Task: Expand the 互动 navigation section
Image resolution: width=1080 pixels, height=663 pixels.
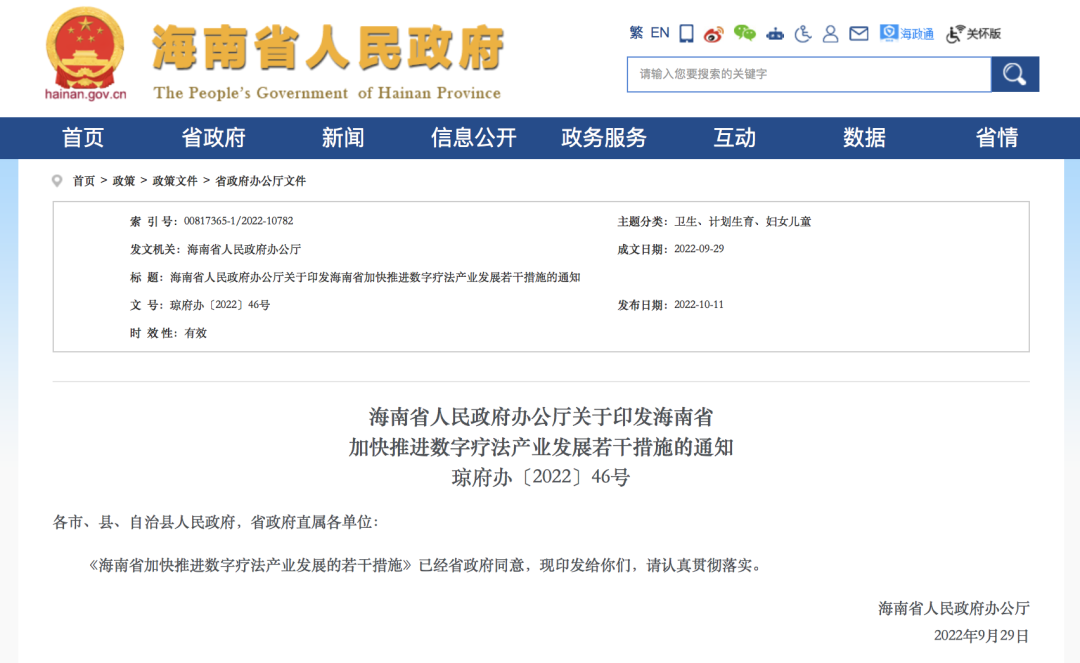Action: tap(735, 138)
